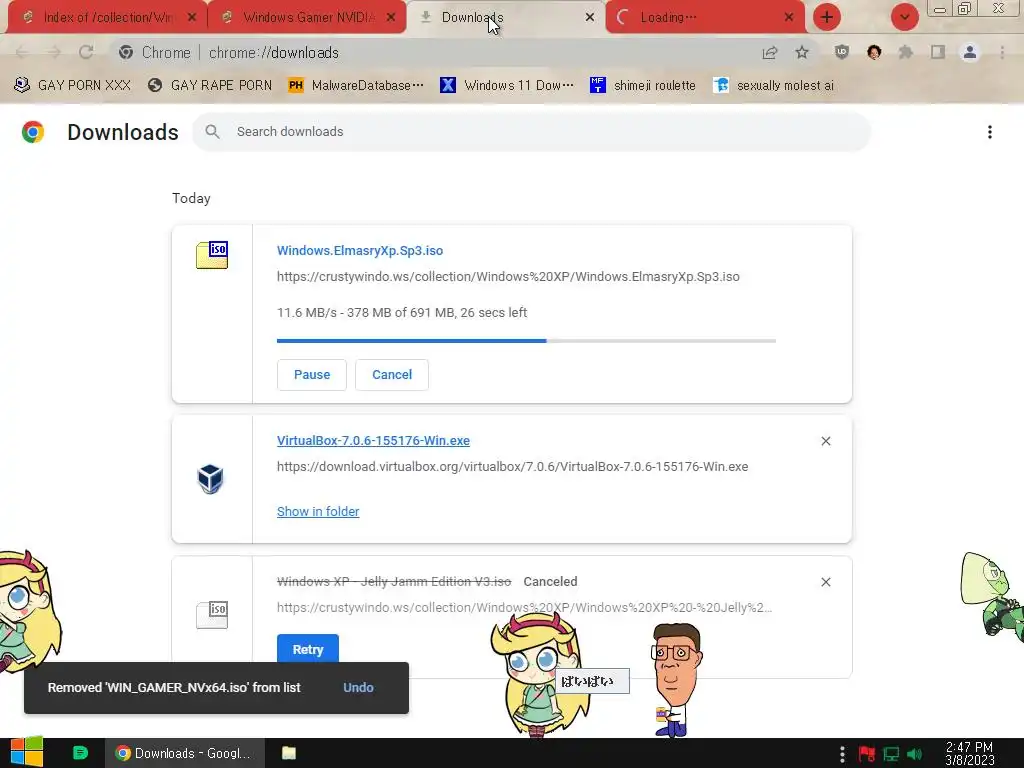Close the Windows Gamer NVIDIA tab
Viewport: 1024px width, 768px height.
click(391, 18)
